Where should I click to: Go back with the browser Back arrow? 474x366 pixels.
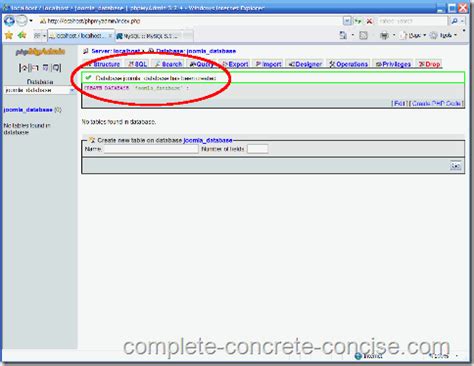(9, 21)
